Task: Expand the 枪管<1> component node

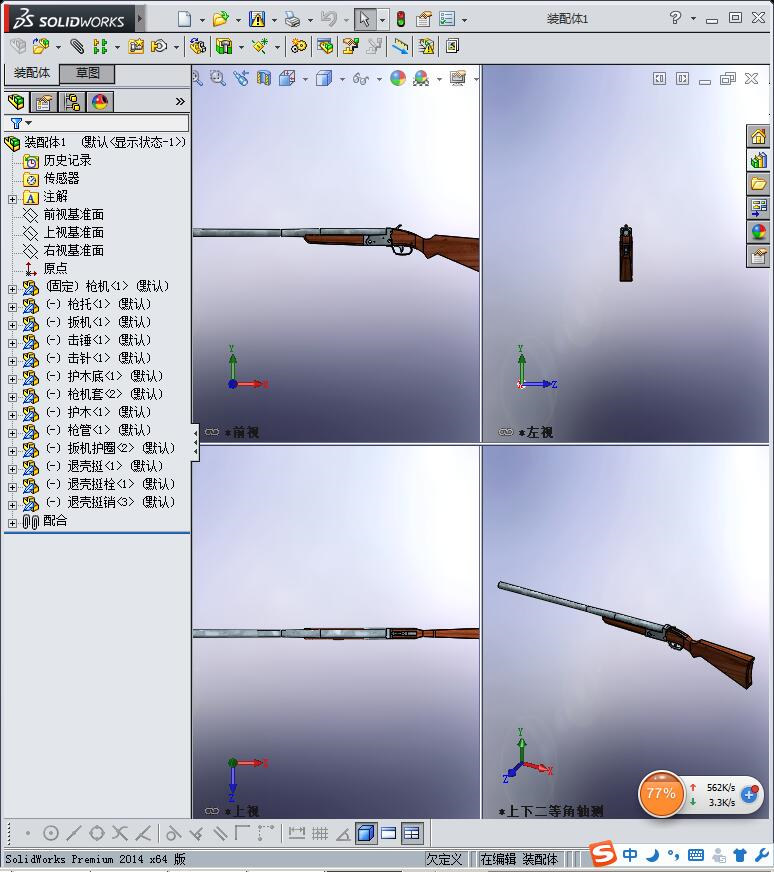Action: (12, 432)
